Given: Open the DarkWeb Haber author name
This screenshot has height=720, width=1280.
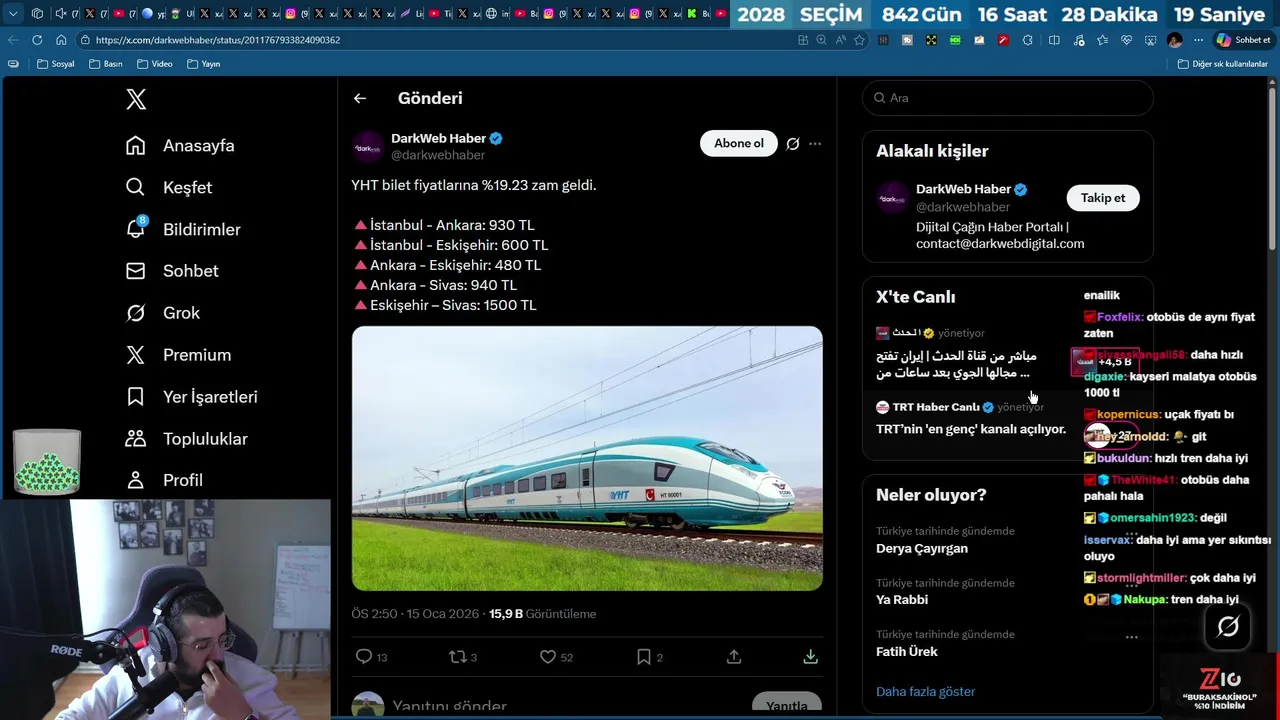Looking at the screenshot, I should pos(438,138).
